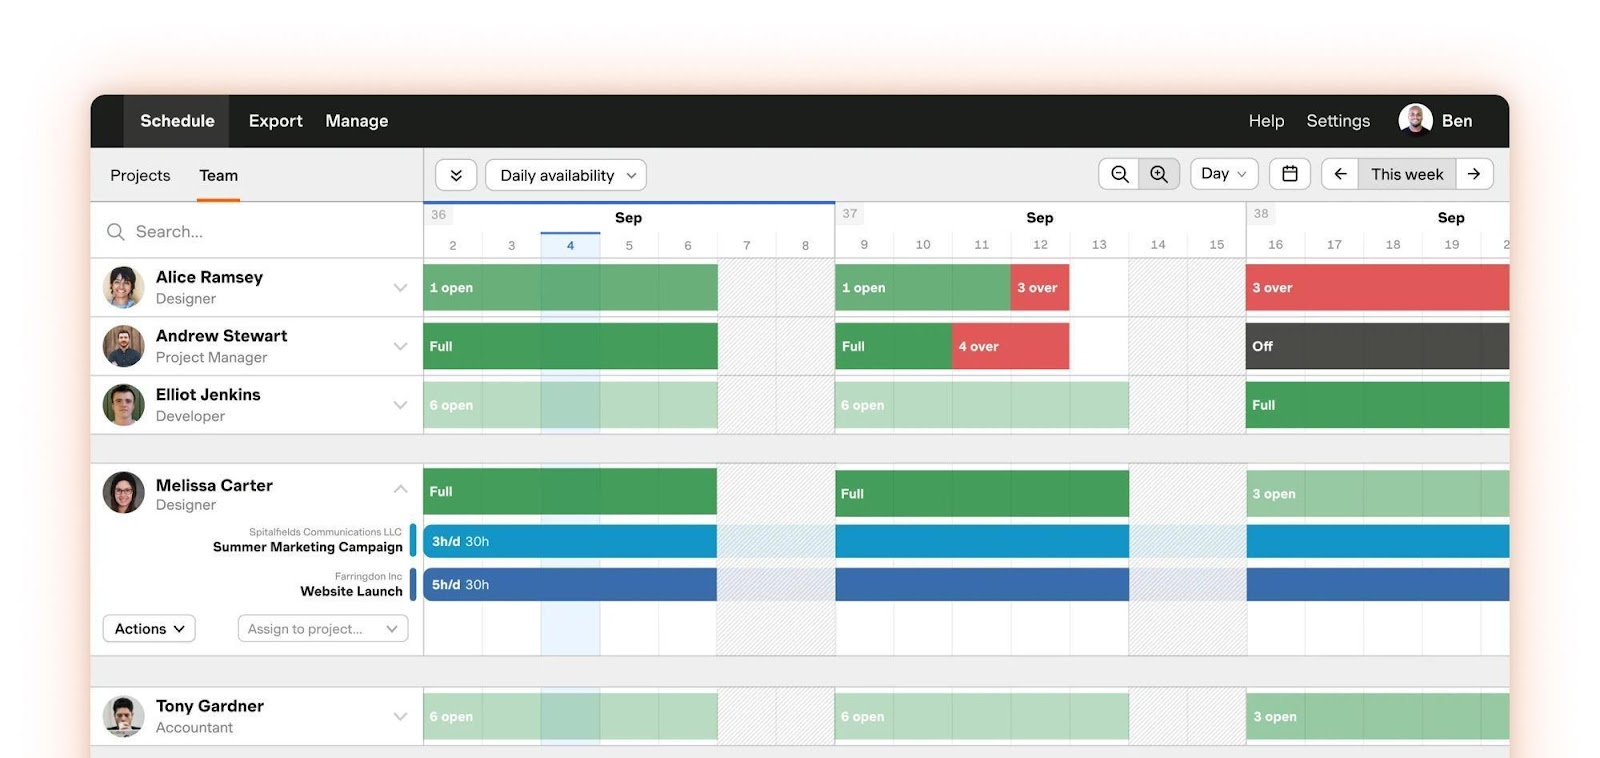Open the Export menu
1600x758 pixels.
[x=275, y=121]
